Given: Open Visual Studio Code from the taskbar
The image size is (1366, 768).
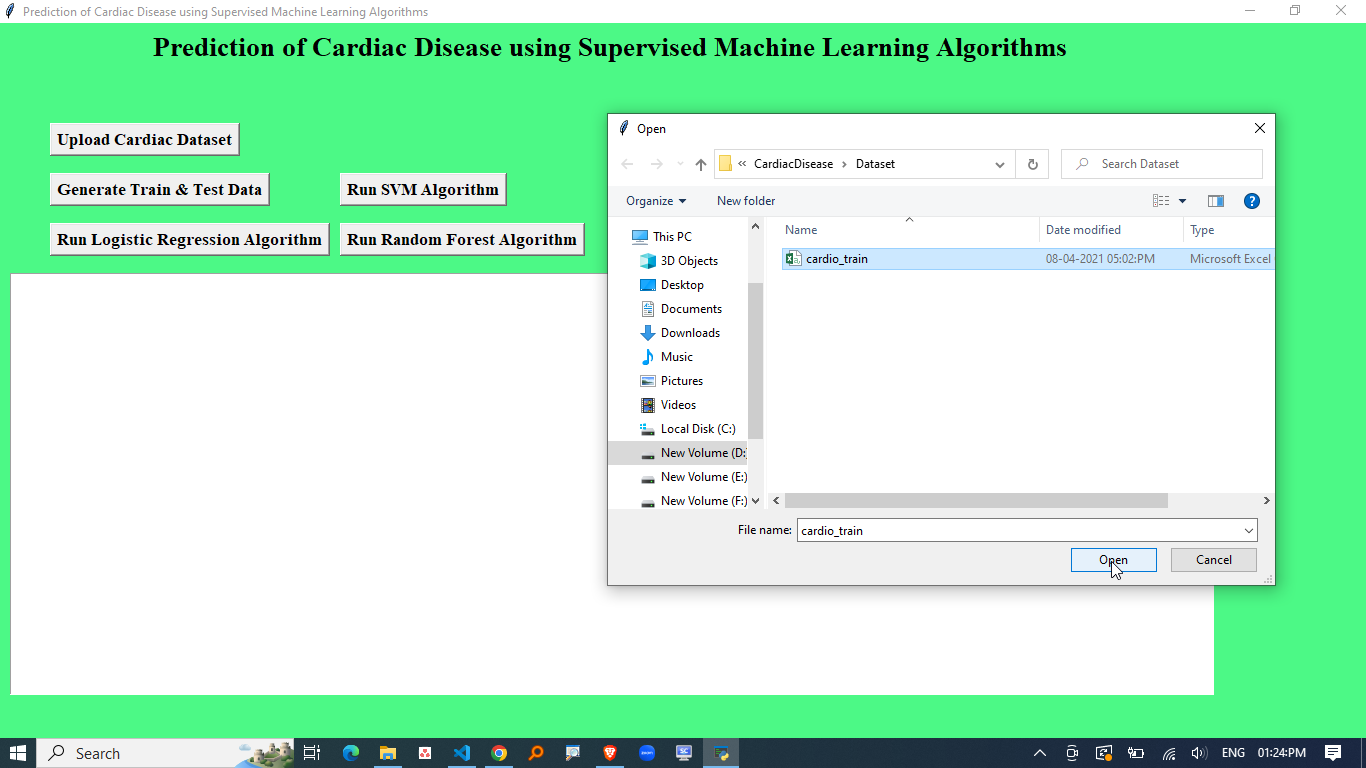Looking at the screenshot, I should click(x=461, y=753).
